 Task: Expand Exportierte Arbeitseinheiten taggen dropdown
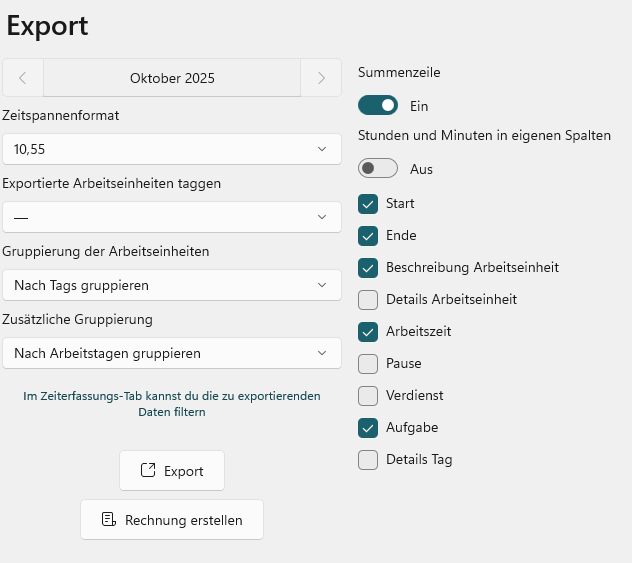pos(171,217)
